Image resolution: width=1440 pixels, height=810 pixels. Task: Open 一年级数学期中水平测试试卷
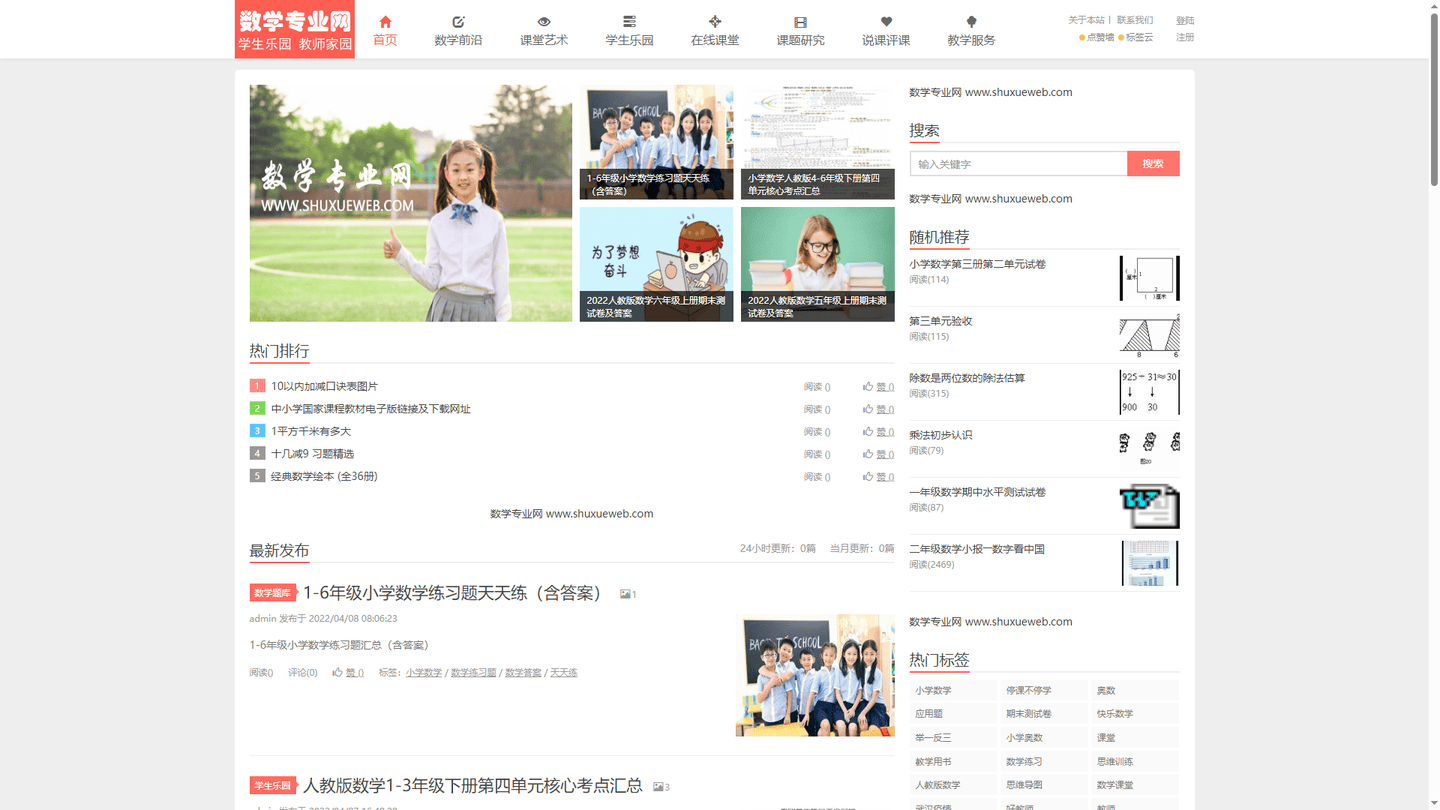pyautogui.click(x=977, y=492)
